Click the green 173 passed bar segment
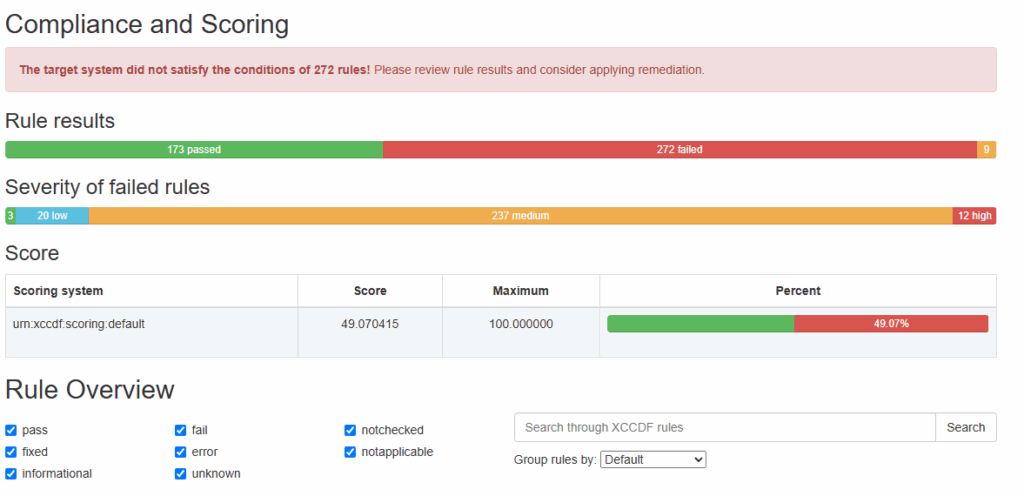 [x=194, y=150]
